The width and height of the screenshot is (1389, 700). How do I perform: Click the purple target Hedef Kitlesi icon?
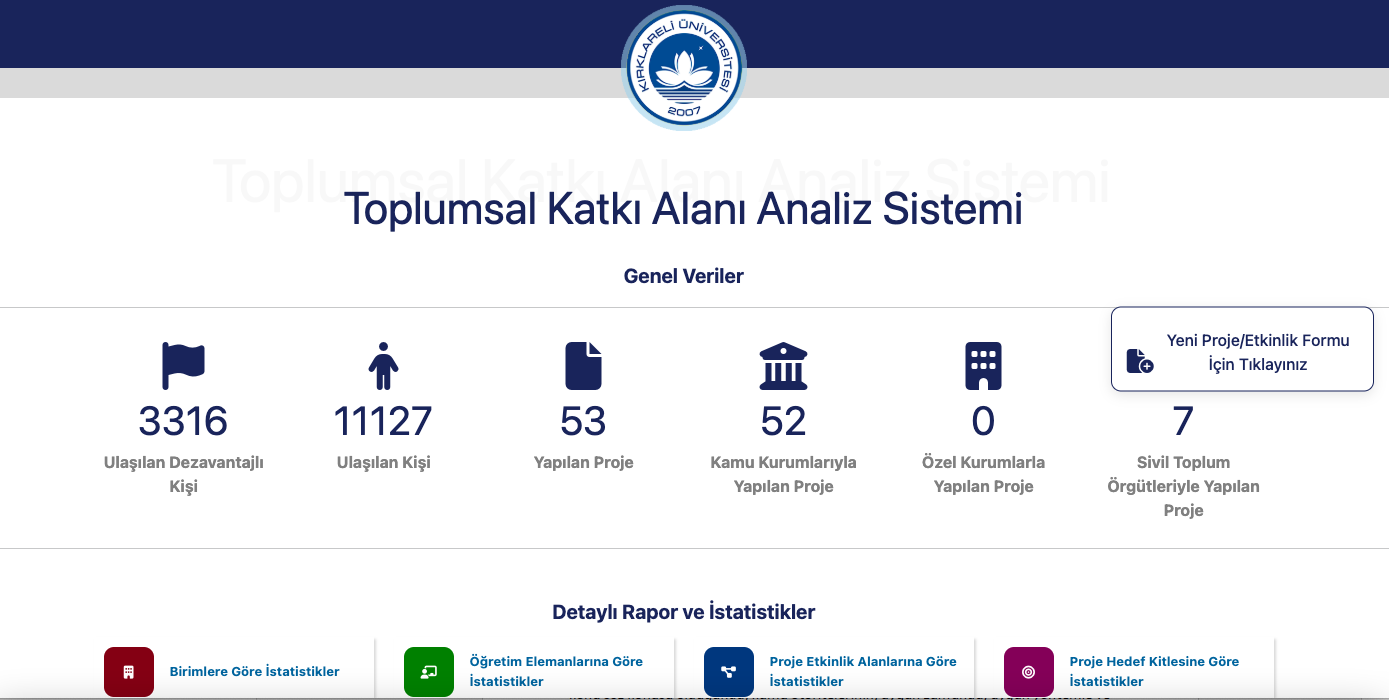coord(1029,671)
